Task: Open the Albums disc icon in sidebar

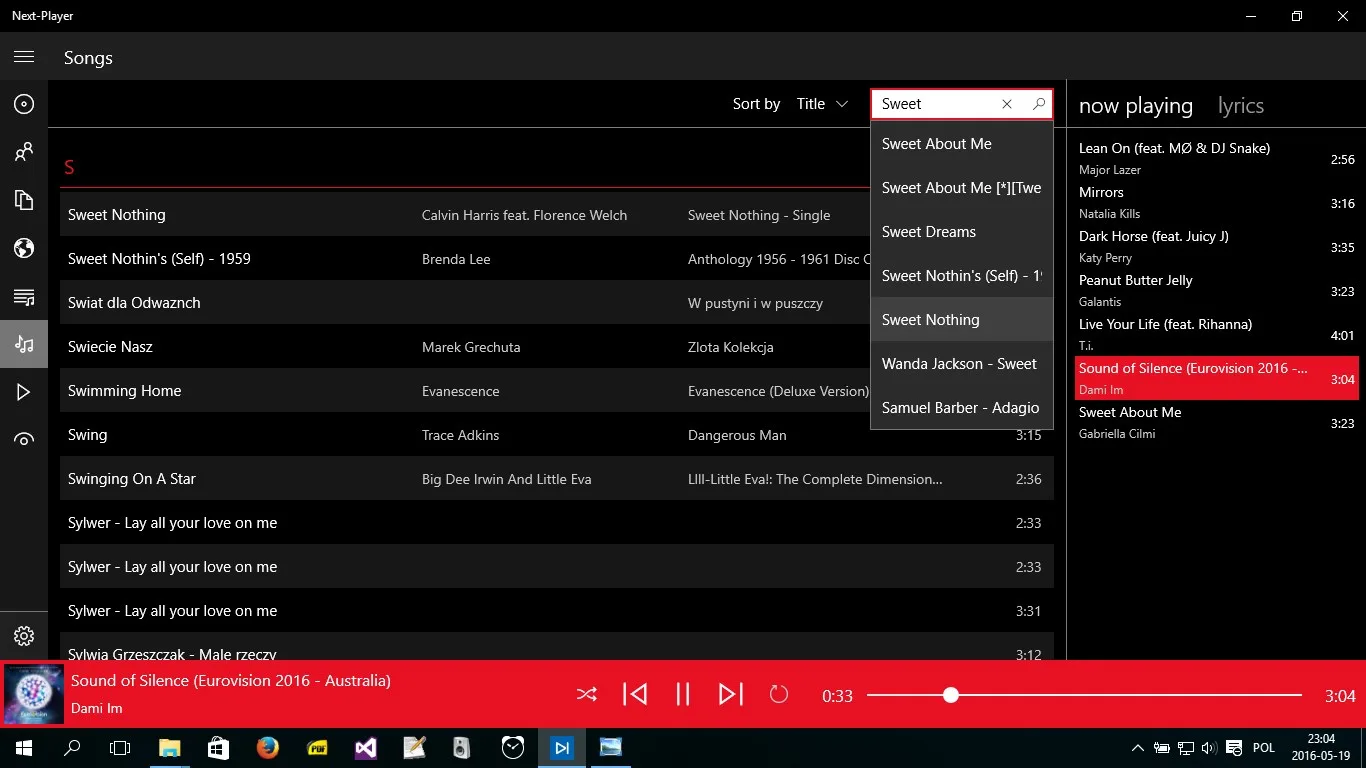Action: pyautogui.click(x=24, y=104)
